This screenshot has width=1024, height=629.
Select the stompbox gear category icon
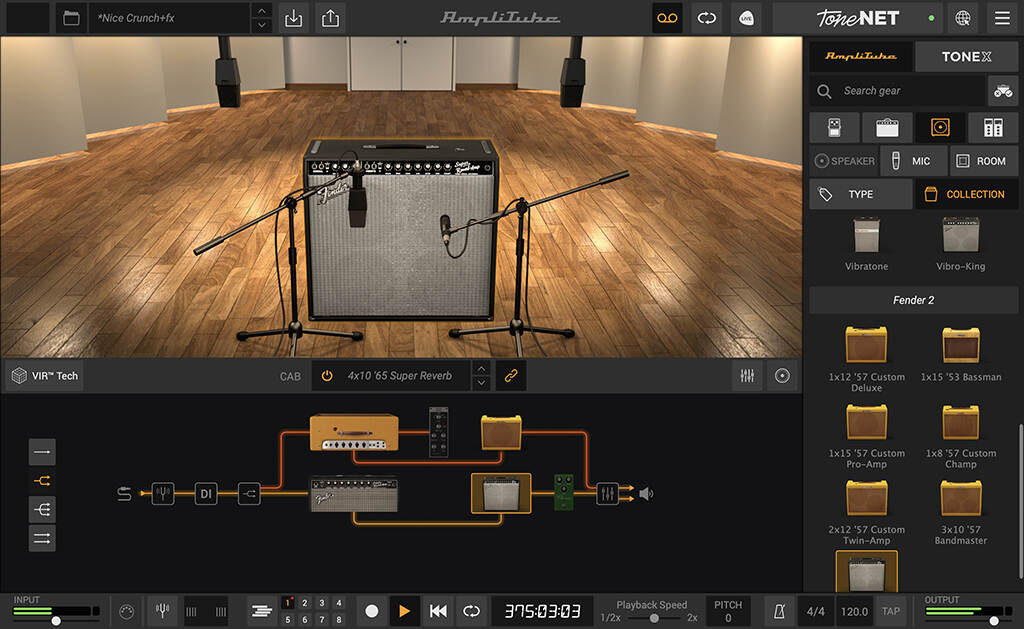(833, 127)
